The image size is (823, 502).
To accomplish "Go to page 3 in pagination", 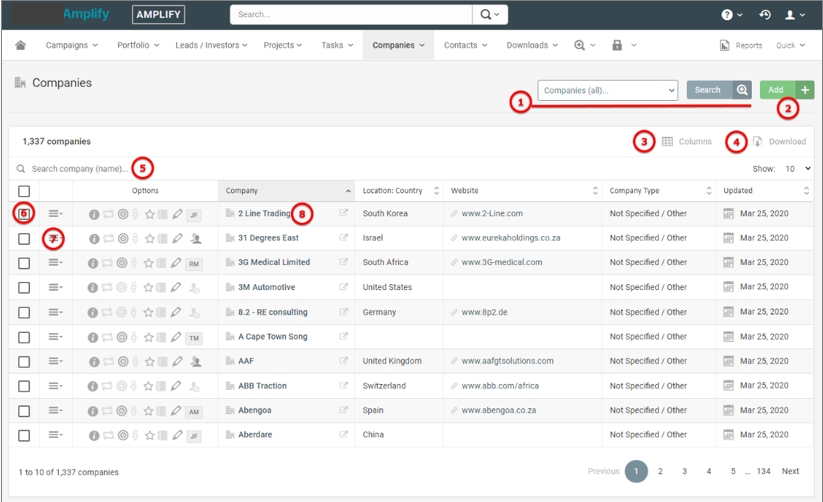I will [x=684, y=471].
